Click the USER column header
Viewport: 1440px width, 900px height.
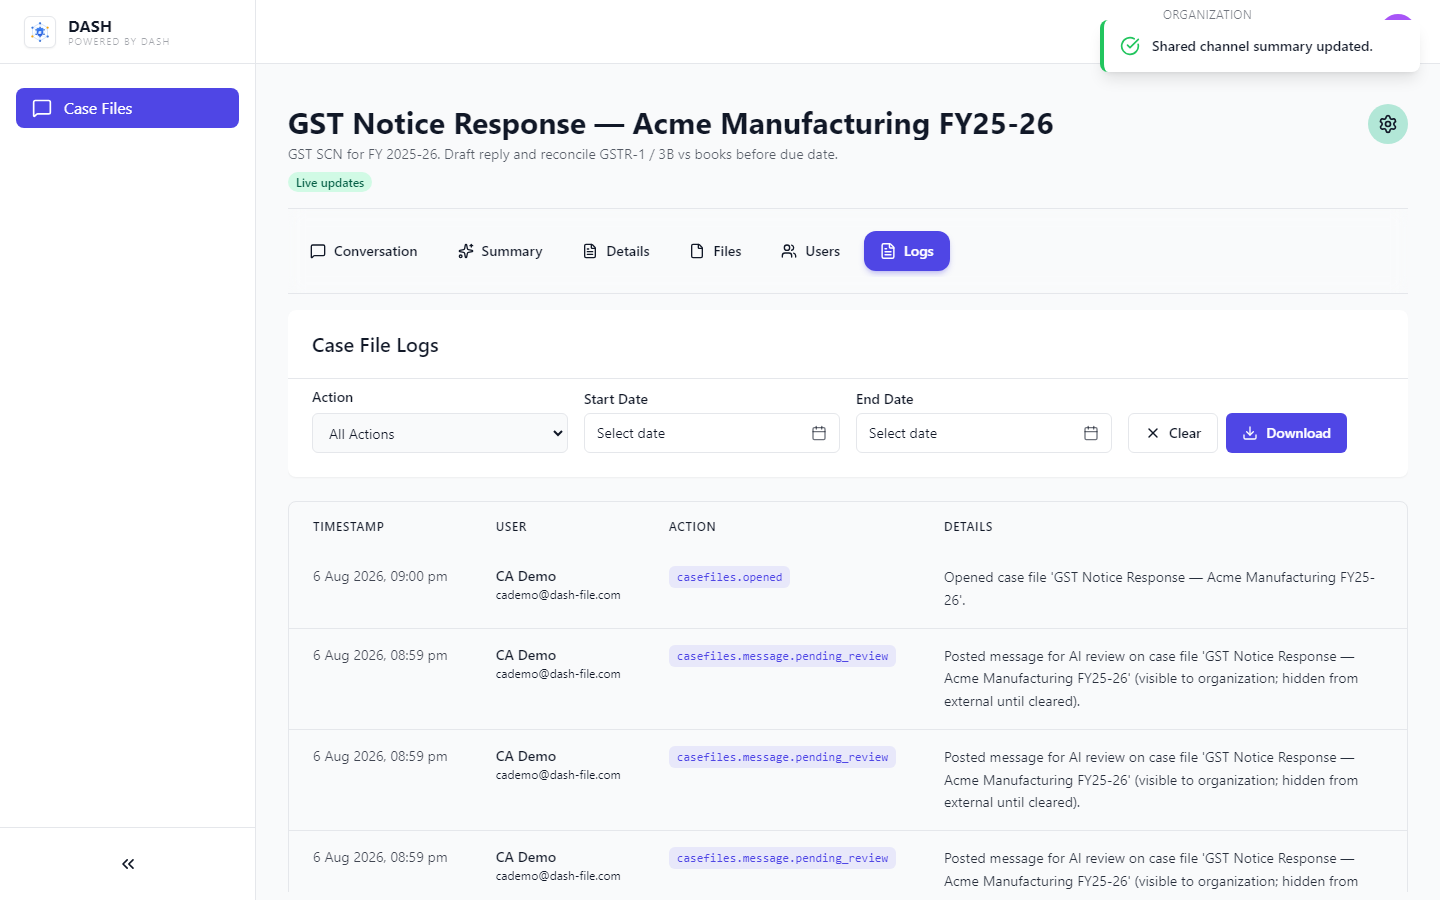[x=511, y=527]
